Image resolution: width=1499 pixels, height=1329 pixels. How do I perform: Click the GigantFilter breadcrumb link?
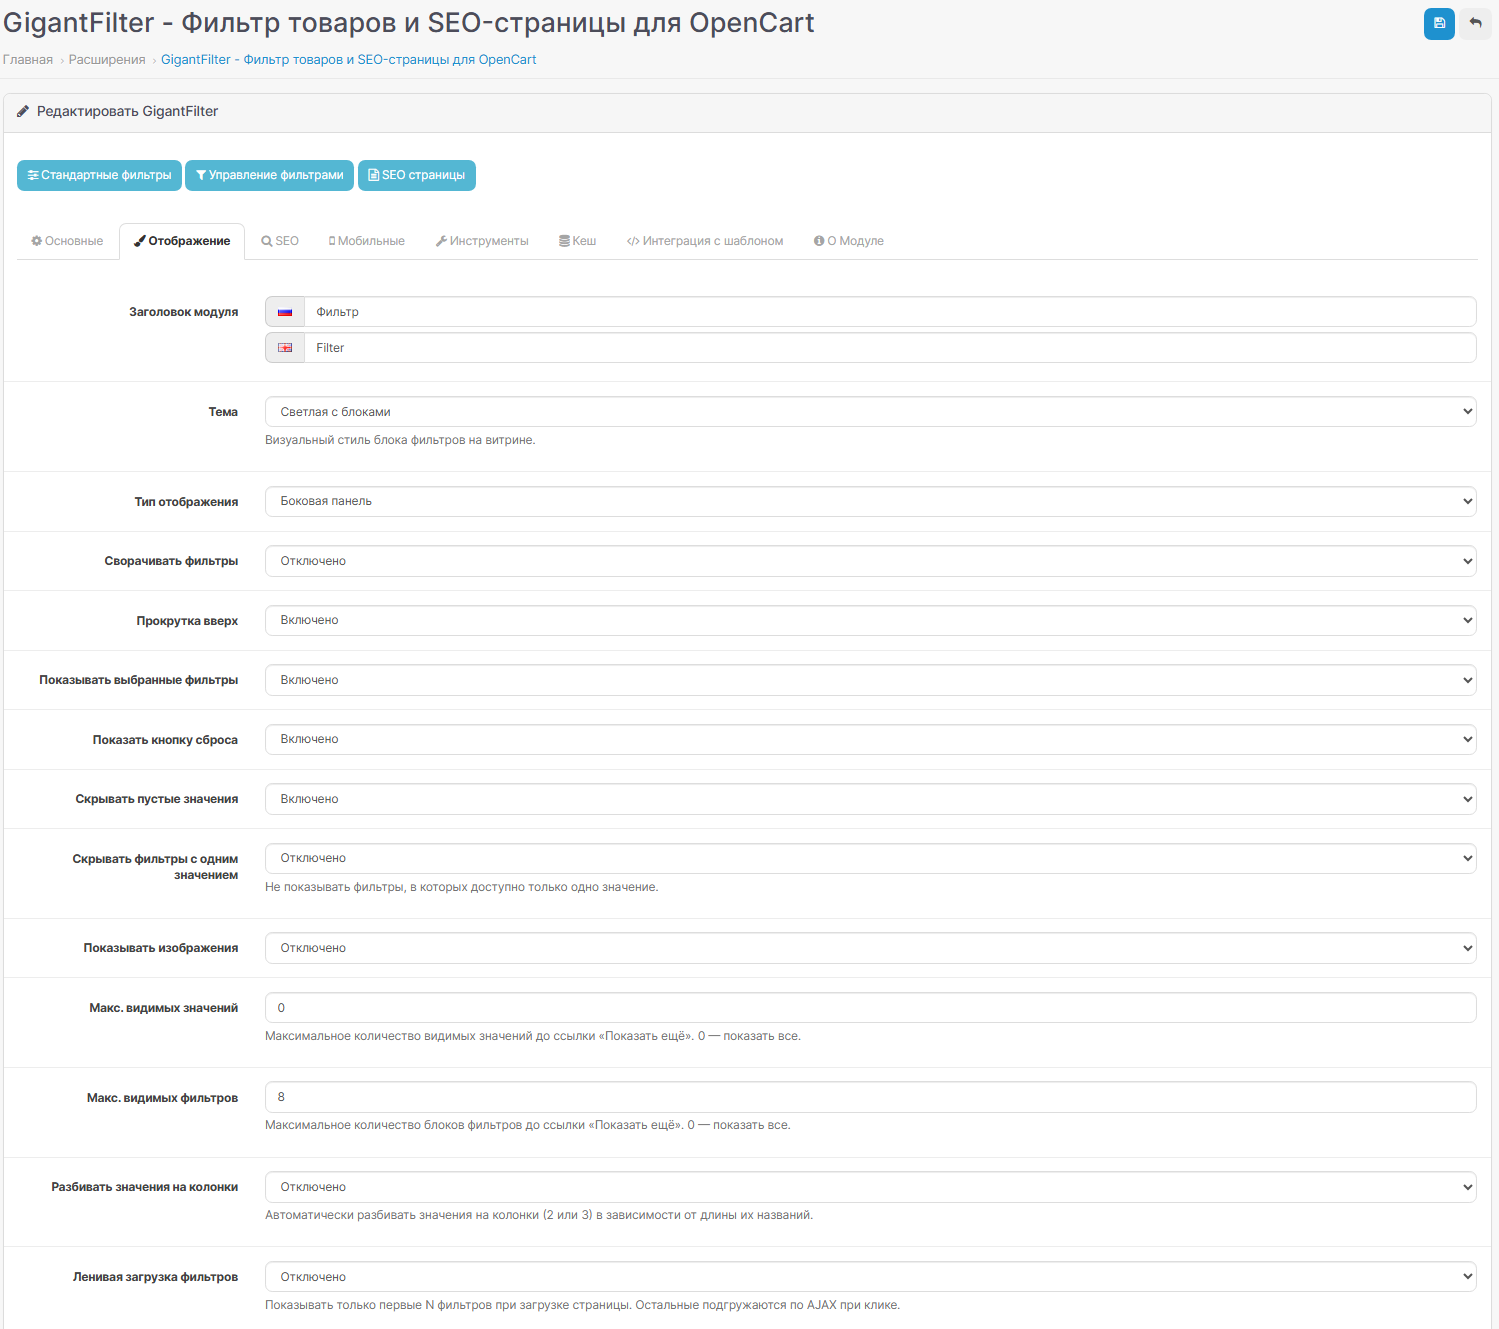pos(349,60)
